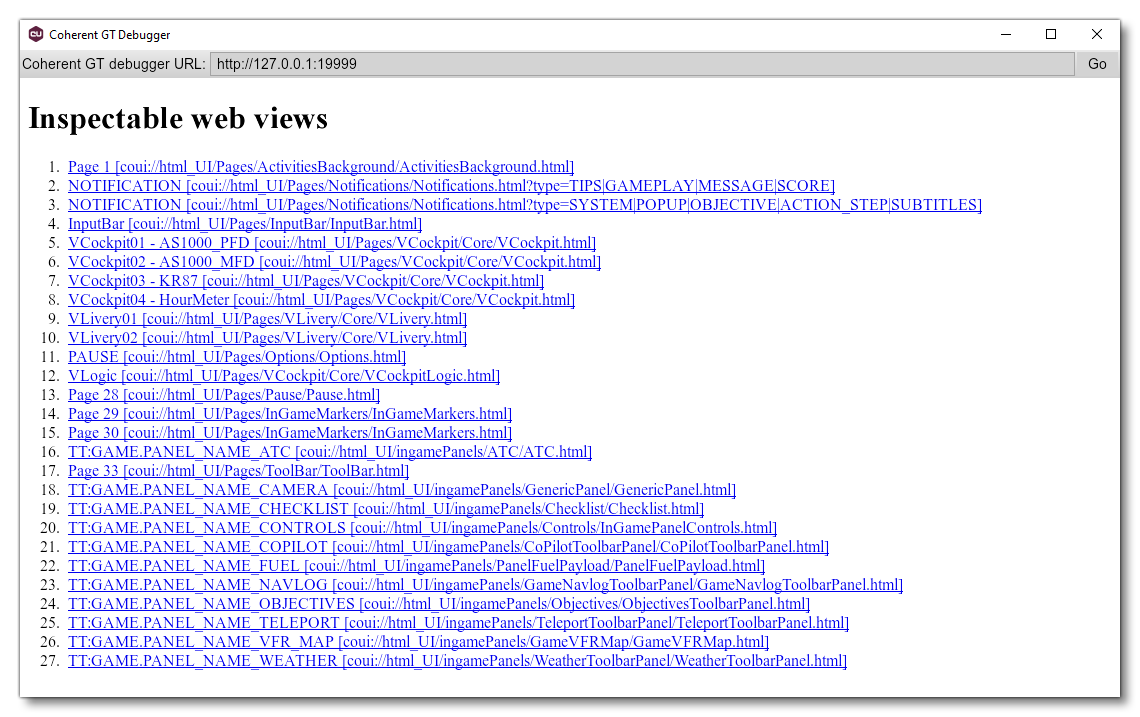1140x717 pixels.
Task: Open VCockpit01 AS1000_PFD inspector
Action: tap(332, 242)
